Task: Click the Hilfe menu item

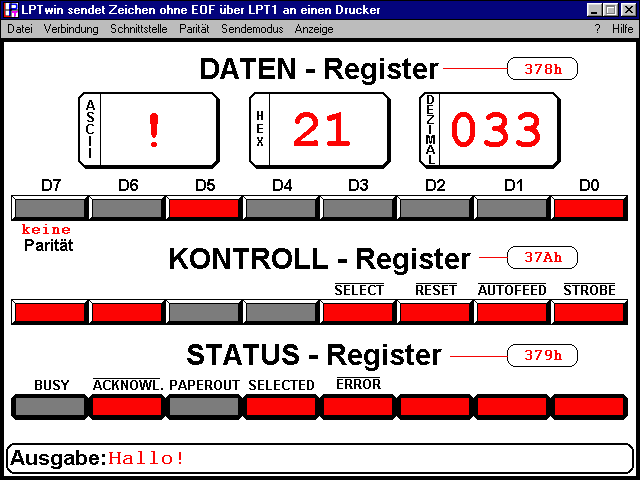Action: pos(622,29)
